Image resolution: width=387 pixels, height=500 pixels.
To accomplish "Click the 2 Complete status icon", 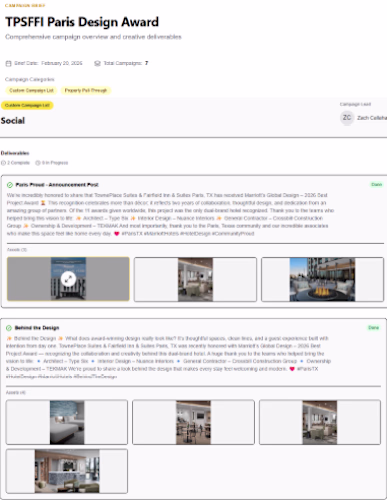I will tap(3, 163).
